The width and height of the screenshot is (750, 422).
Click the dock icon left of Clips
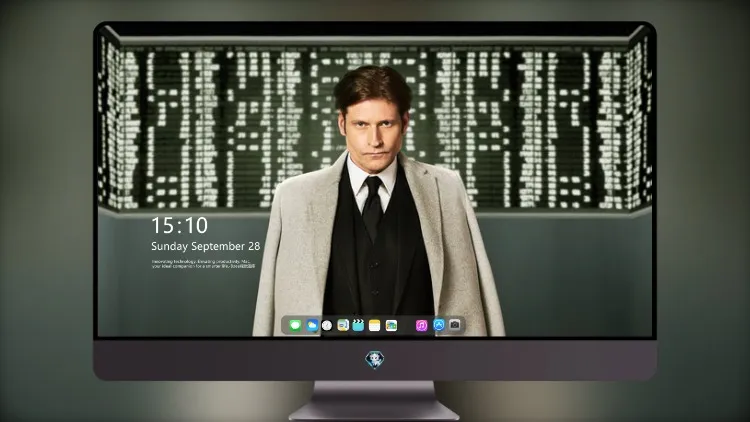[343, 325]
